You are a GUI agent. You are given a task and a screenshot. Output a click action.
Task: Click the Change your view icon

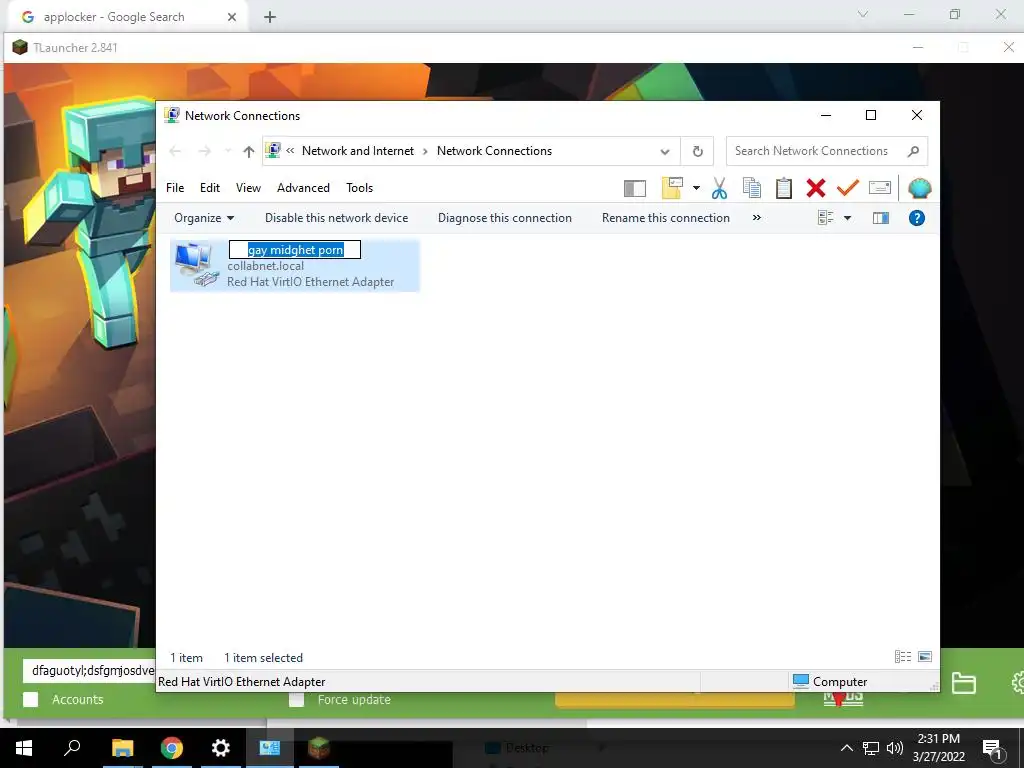(x=825, y=218)
